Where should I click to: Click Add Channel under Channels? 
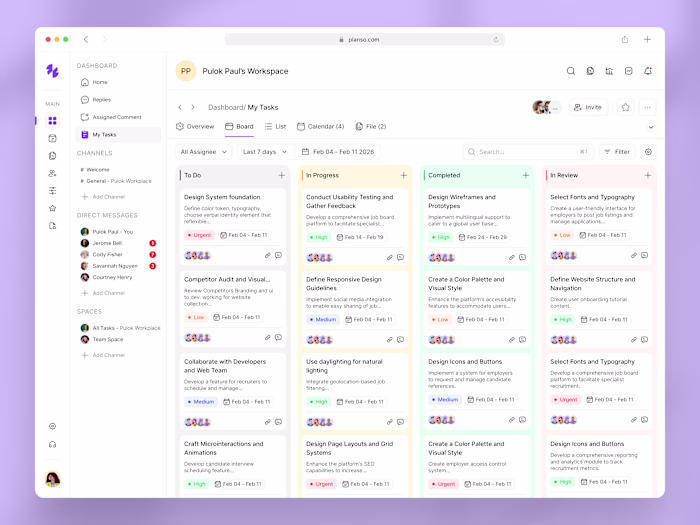click(x=103, y=197)
